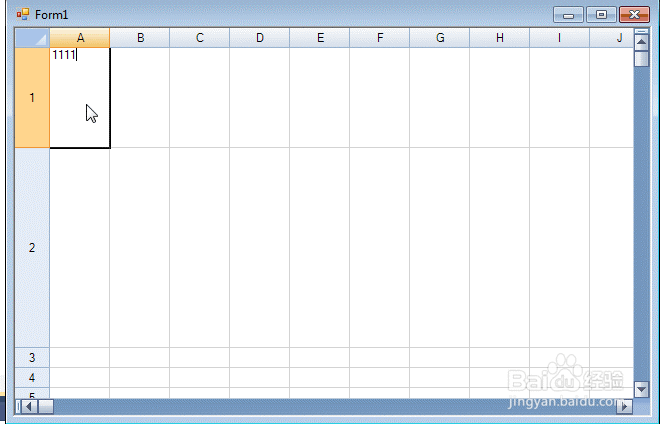This screenshot has height=424, width=662.
Task: Click the vertical scrollbar thumb
Action: click(x=641, y=58)
